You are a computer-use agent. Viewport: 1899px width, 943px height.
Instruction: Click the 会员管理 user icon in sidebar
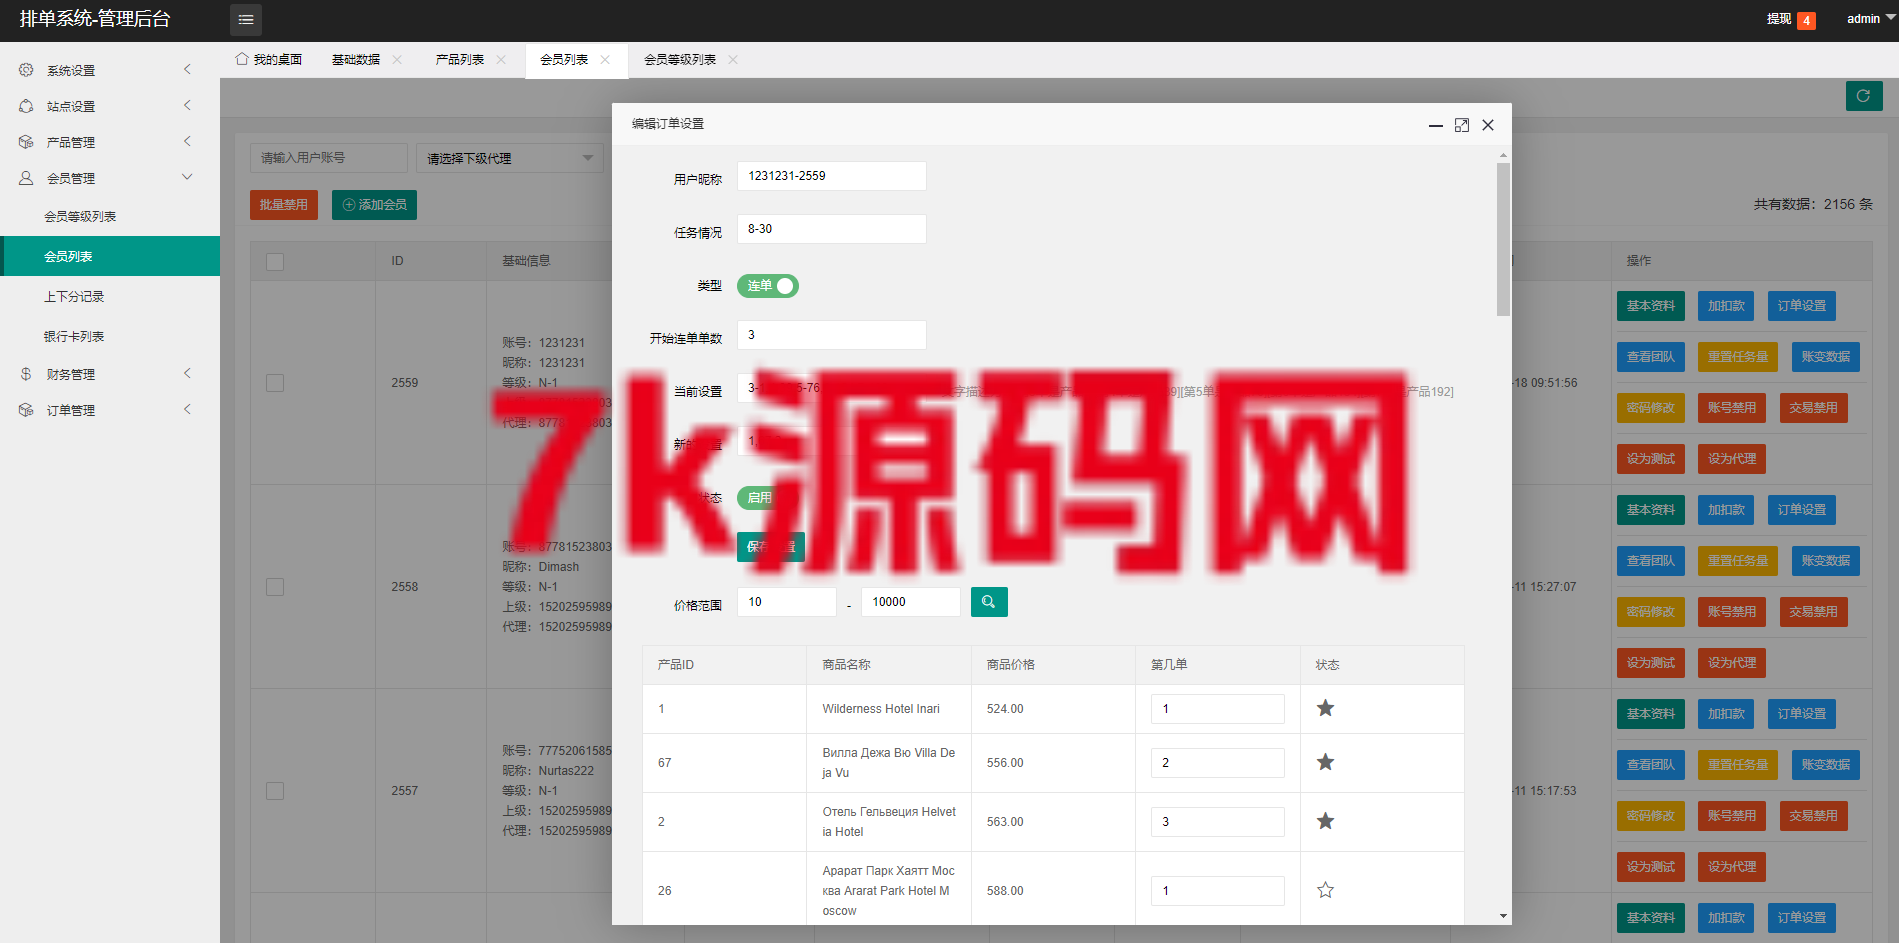click(x=26, y=178)
